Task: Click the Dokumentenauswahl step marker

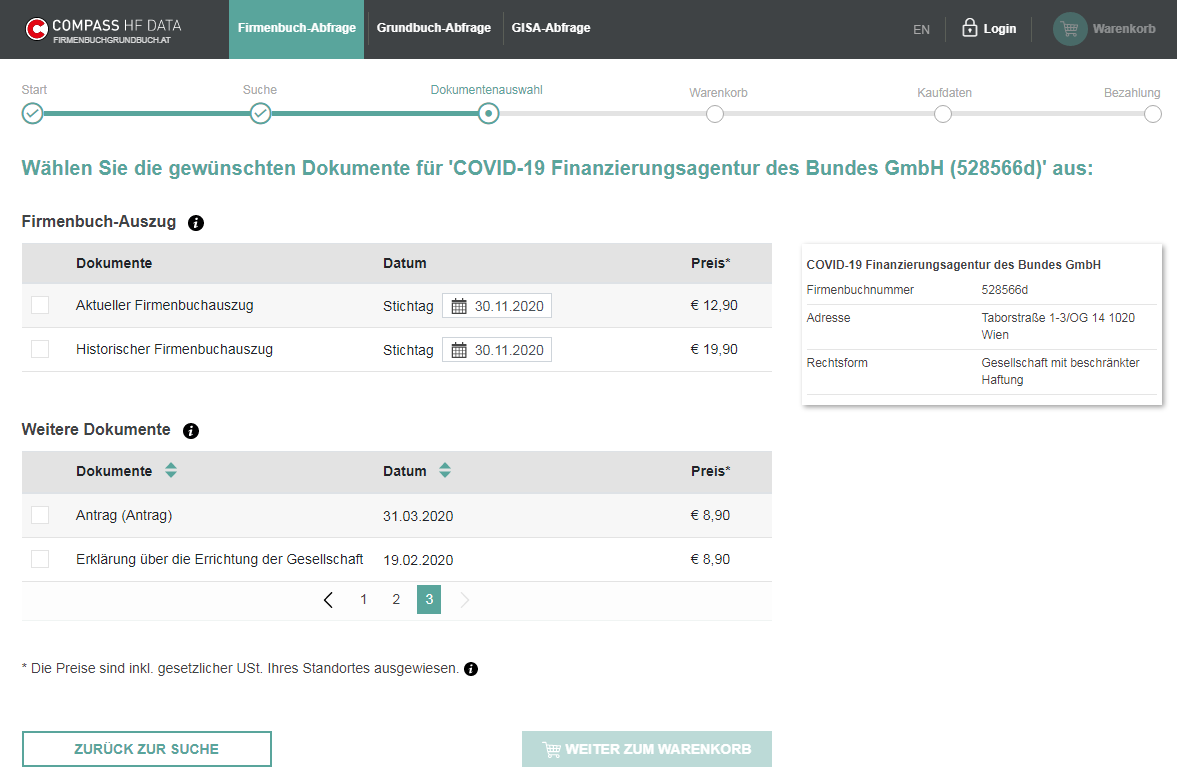Action: point(489,114)
